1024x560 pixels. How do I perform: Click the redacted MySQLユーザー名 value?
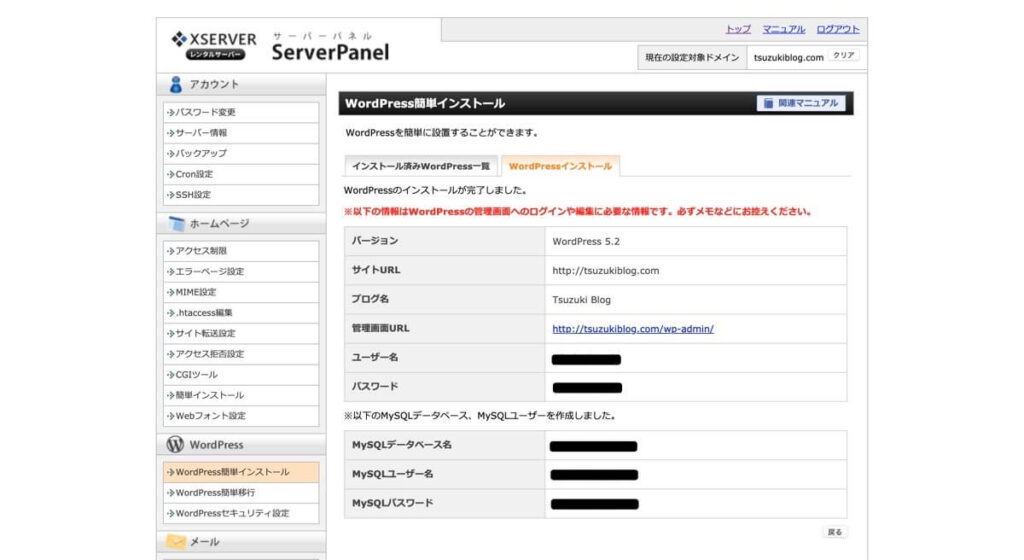pos(594,475)
